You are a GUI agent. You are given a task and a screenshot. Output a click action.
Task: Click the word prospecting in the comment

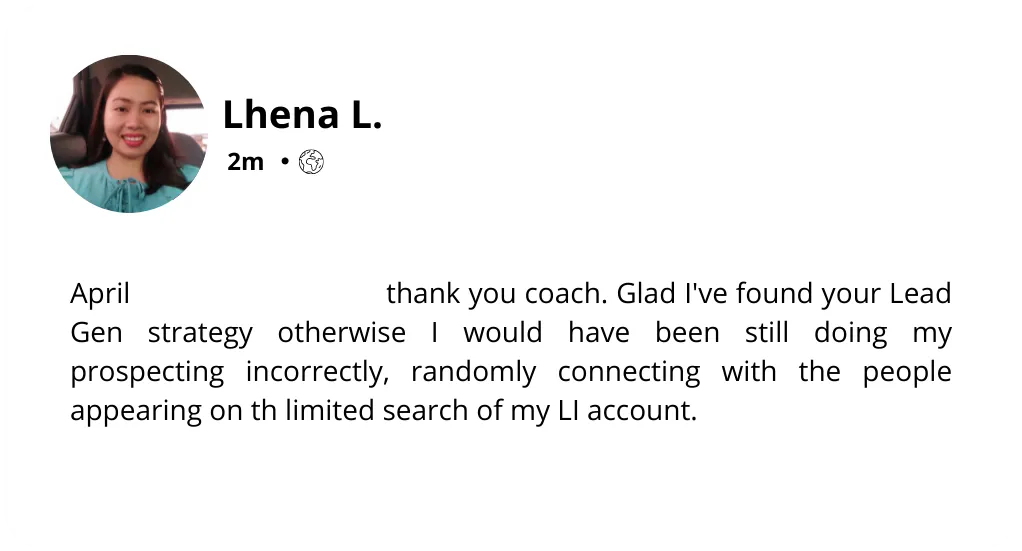click(147, 373)
